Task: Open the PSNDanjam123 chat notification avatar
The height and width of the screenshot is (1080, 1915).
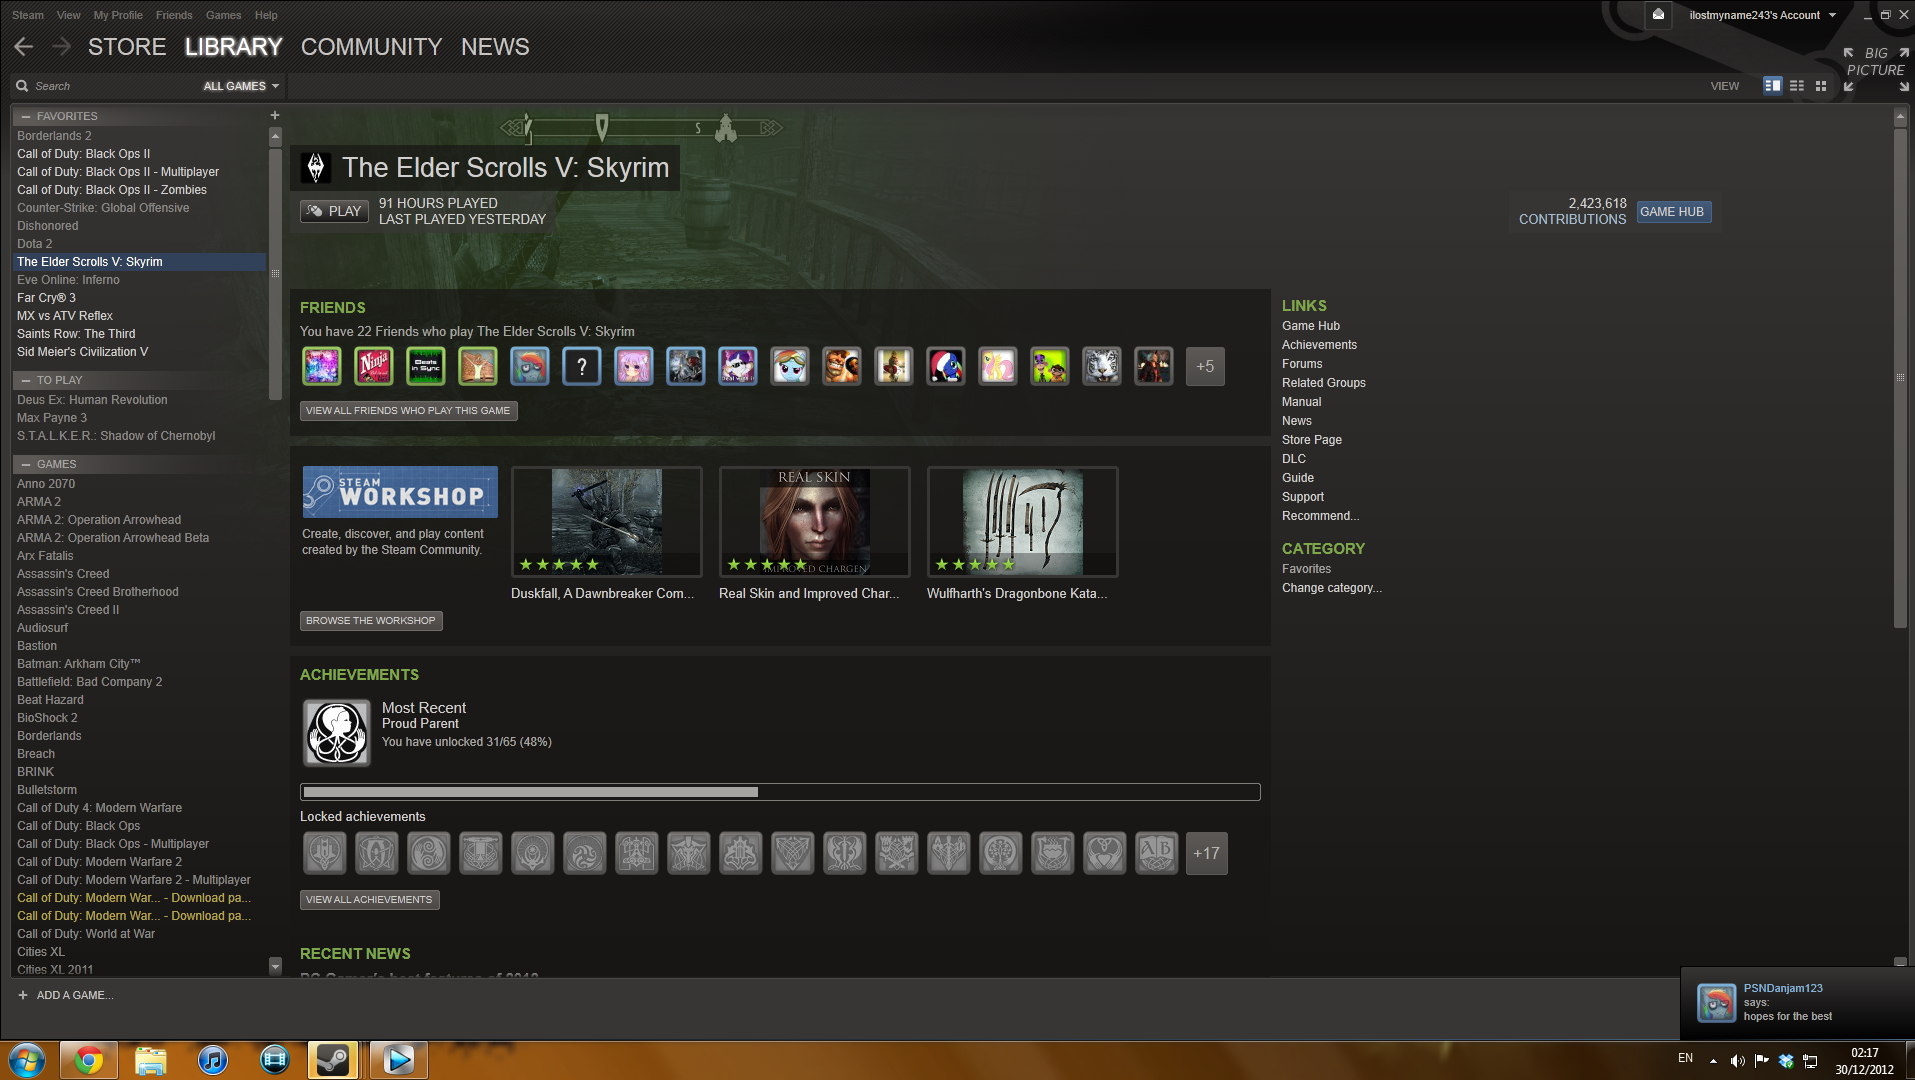Action: (1717, 1003)
